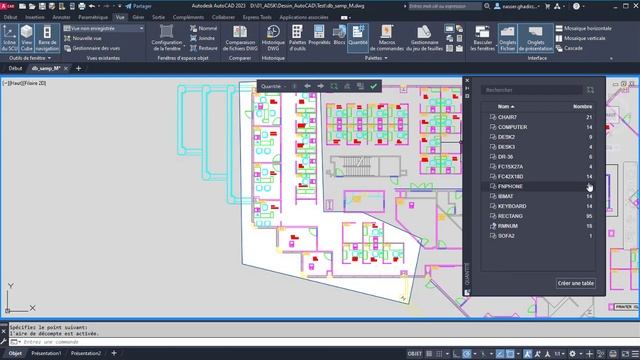Switch to the Gérer ribbon tab
This screenshot has height=360, width=640.
tap(138, 18)
